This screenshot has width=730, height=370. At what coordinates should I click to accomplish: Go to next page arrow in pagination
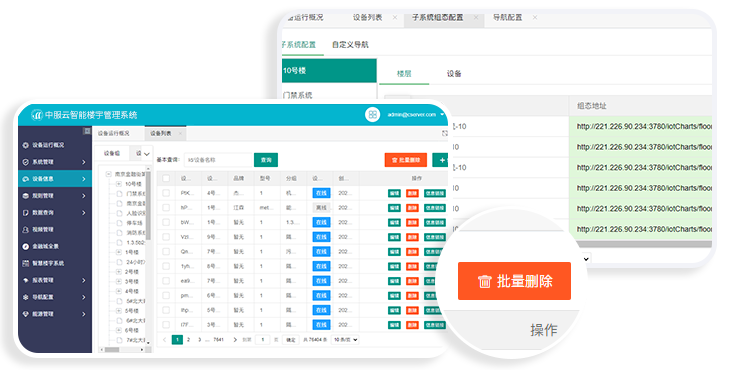[x=235, y=340]
